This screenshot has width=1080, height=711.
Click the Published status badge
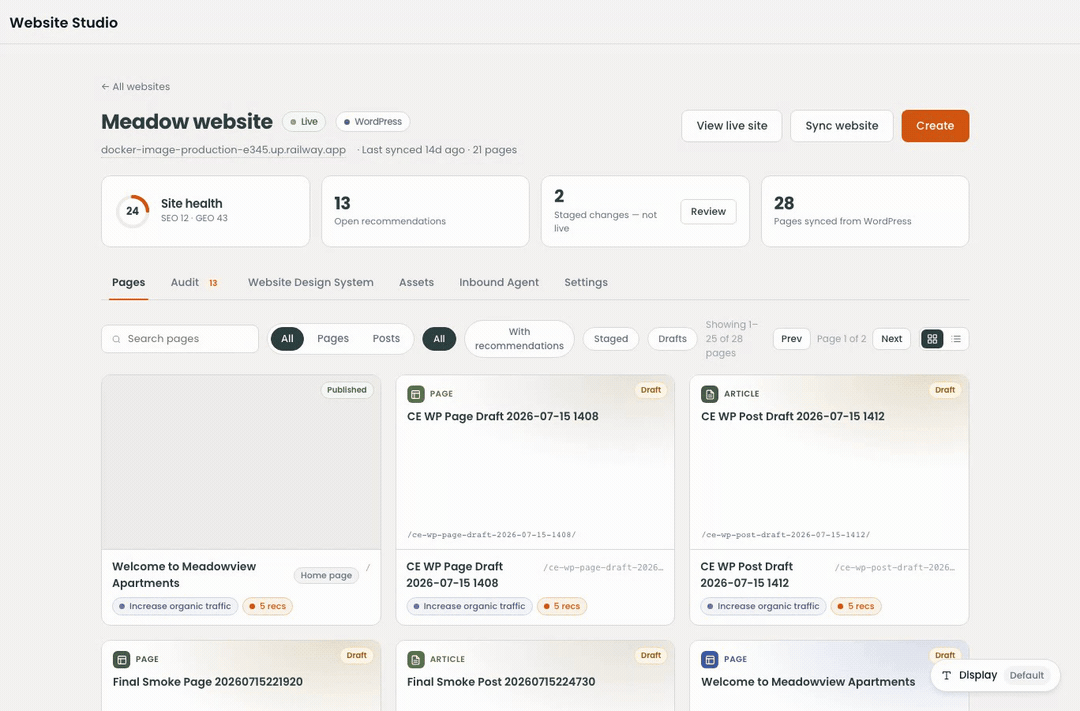pyautogui.click(x=346, y=390)
